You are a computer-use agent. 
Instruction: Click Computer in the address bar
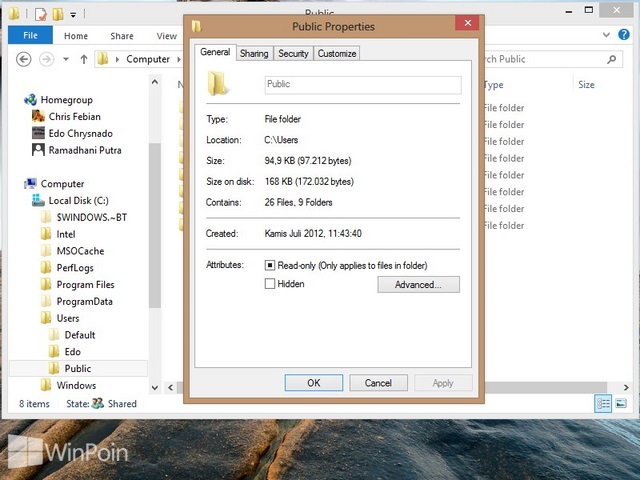point(148,59)
